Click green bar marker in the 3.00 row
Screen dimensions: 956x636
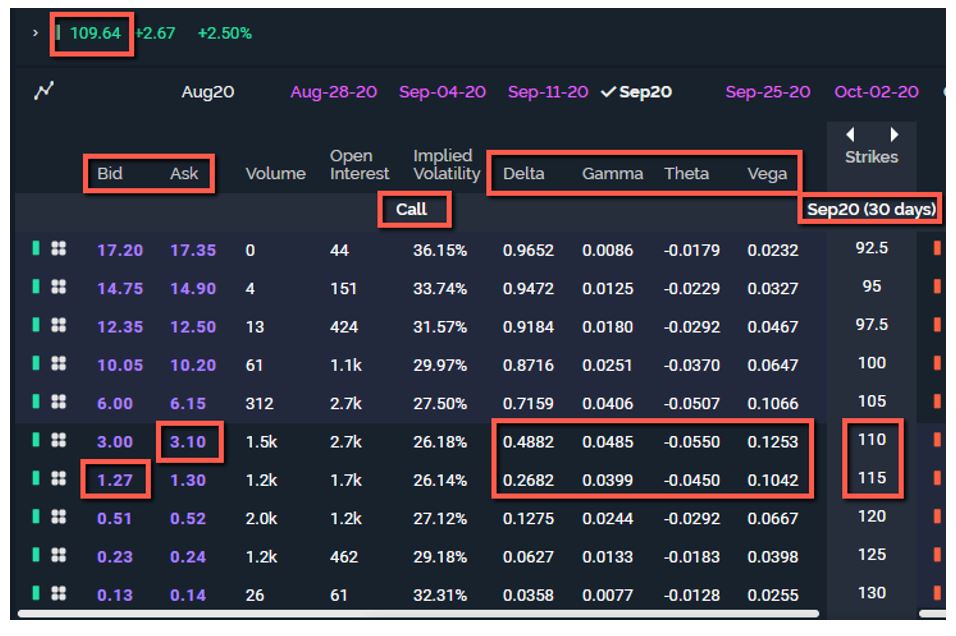click(x=36, y=440)
